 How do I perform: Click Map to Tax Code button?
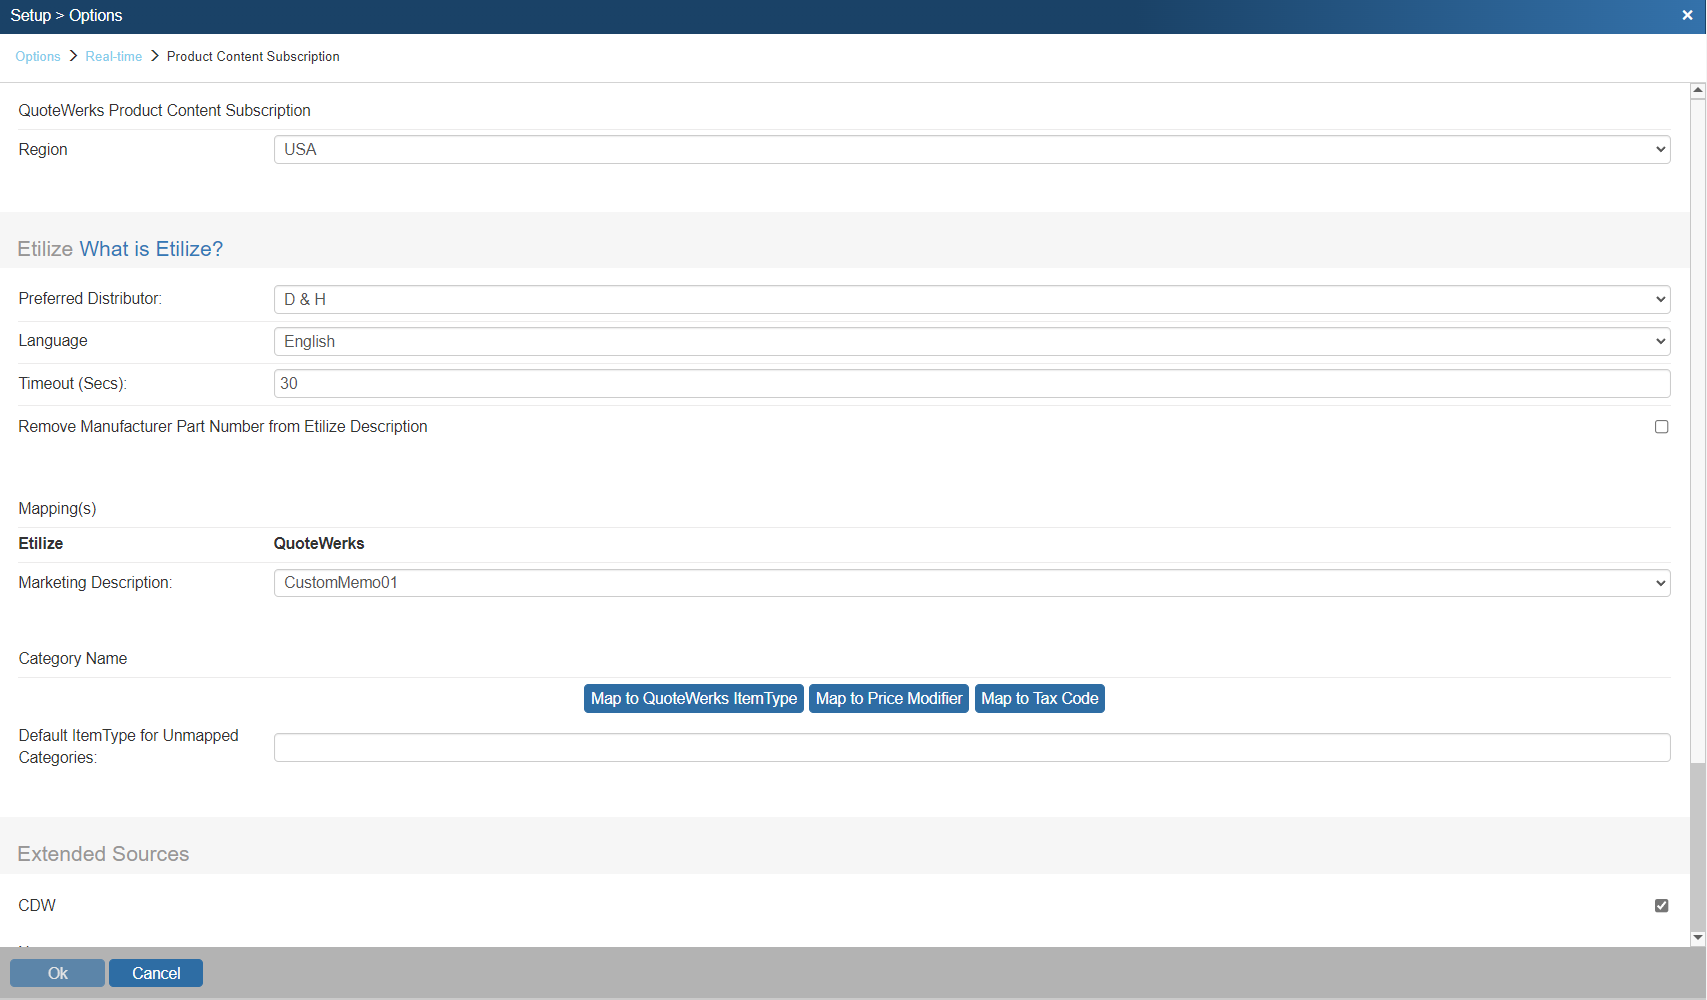(x=1040, y=699)
